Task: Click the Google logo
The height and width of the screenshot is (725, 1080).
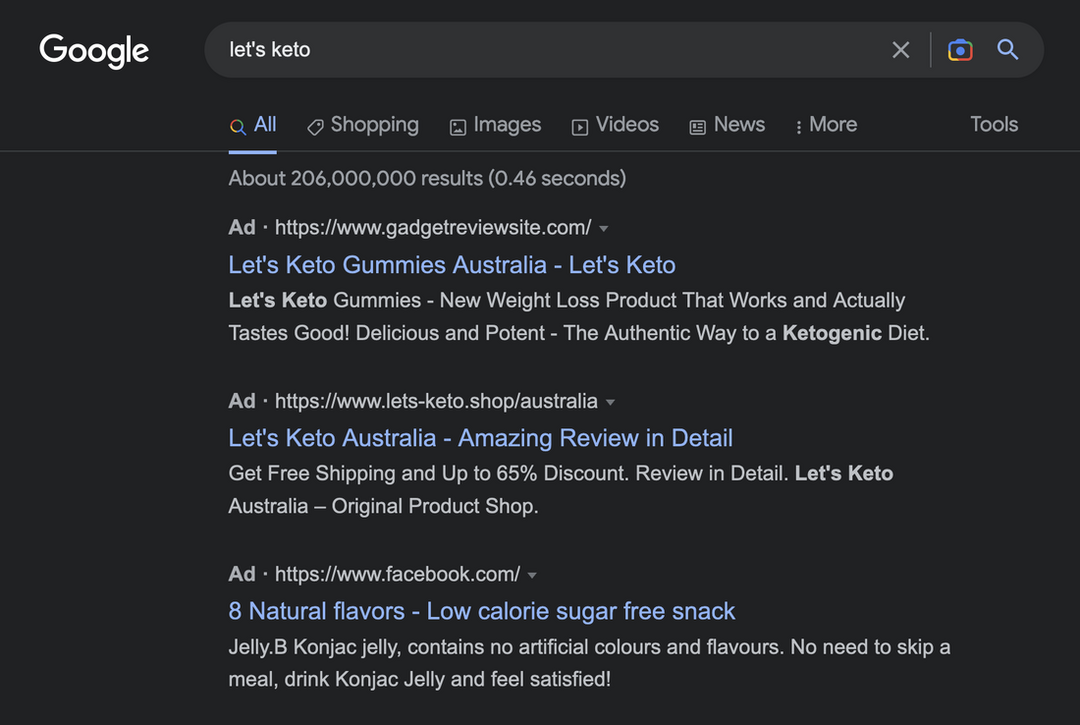Action: tap(94, 50)
